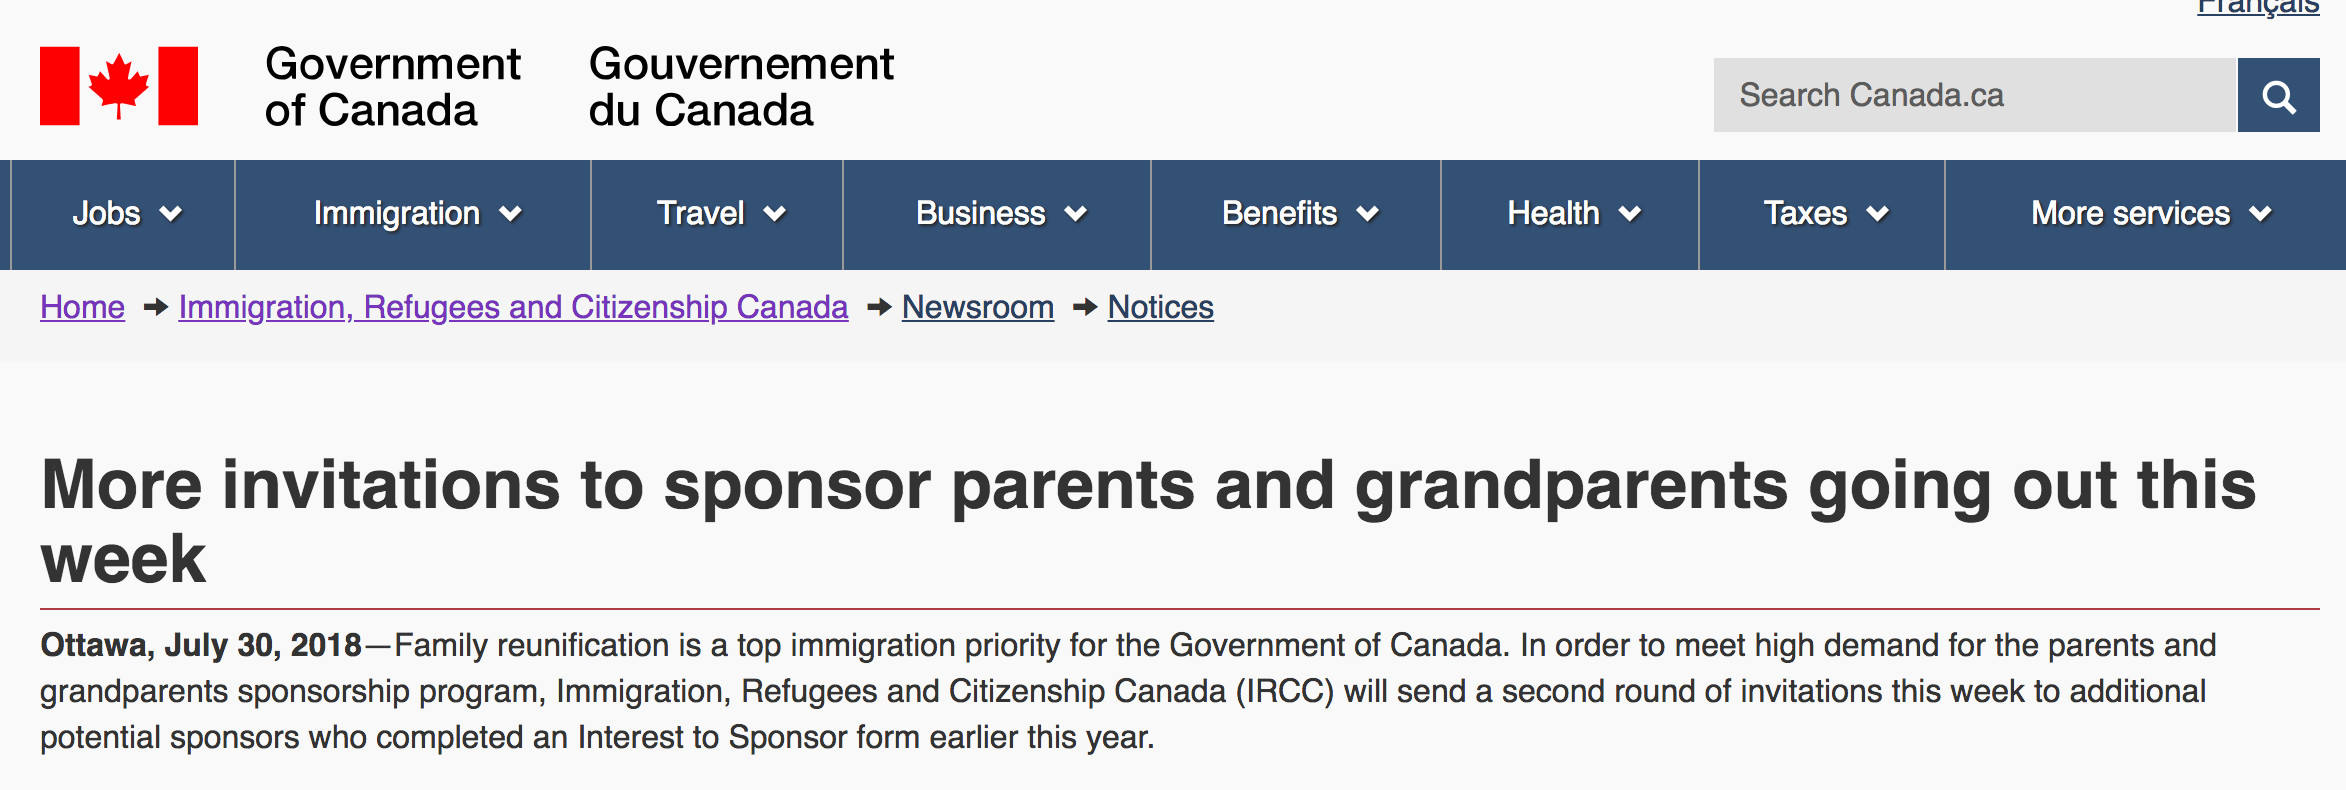Select the Taxes menu item
The height and width of the screenshot is (790, 2346).
pyautogui.click(x=1805, y=214)
